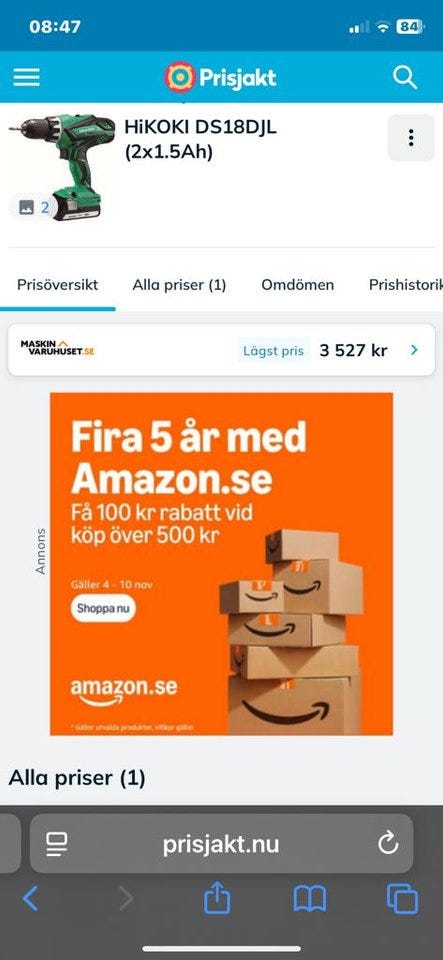443x960 pixels.
Task: Expand the lowest price chevron arrow
Action: pos(414,350)
